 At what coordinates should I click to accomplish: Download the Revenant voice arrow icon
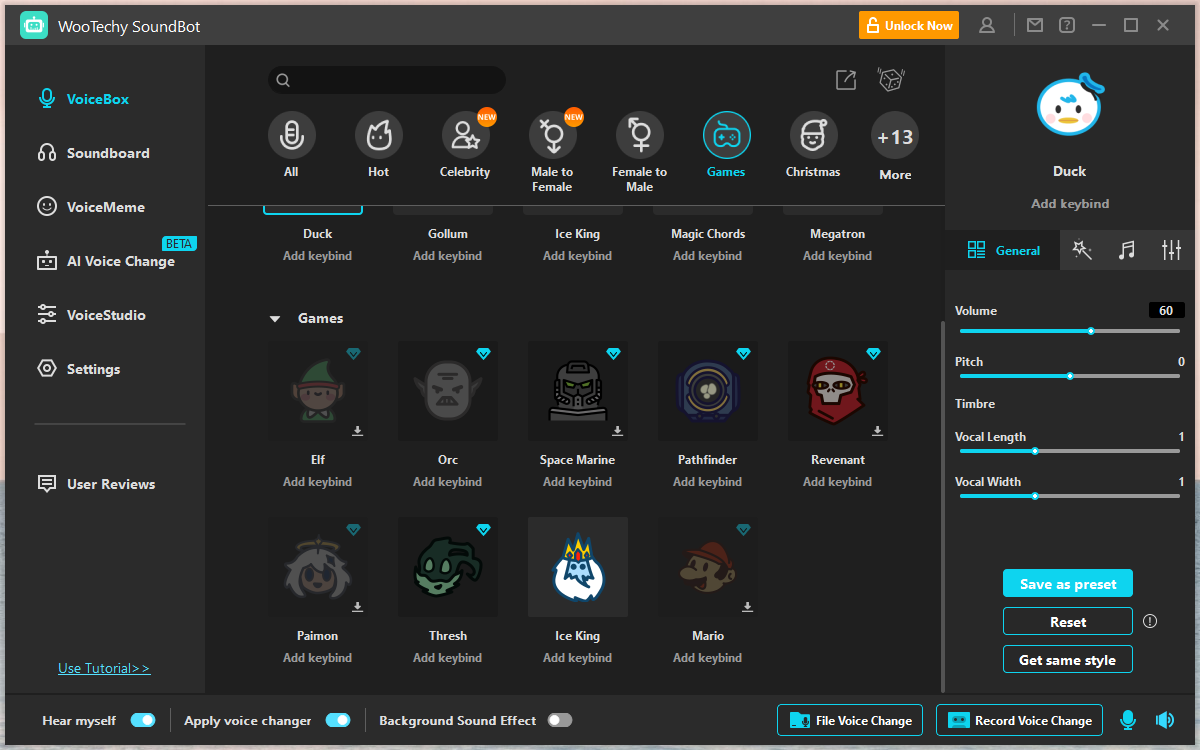877,431
